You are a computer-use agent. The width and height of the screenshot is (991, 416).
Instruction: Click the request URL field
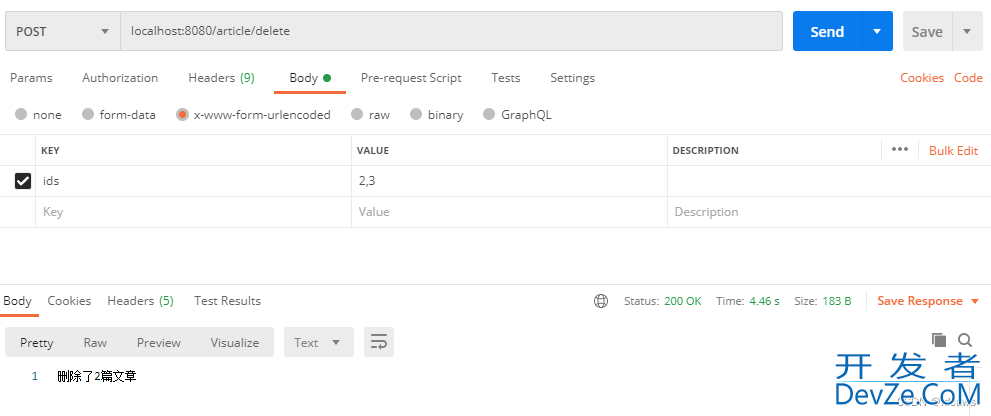[x=451, y=31]
